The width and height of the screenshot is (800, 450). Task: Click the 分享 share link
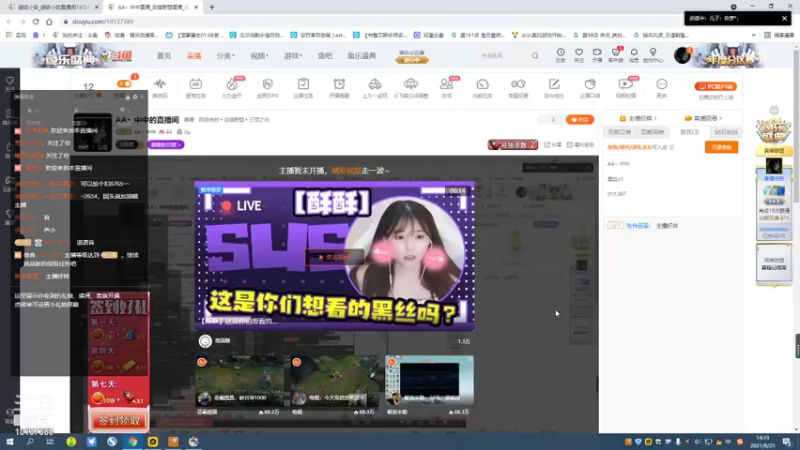click(x=553, y=145)
